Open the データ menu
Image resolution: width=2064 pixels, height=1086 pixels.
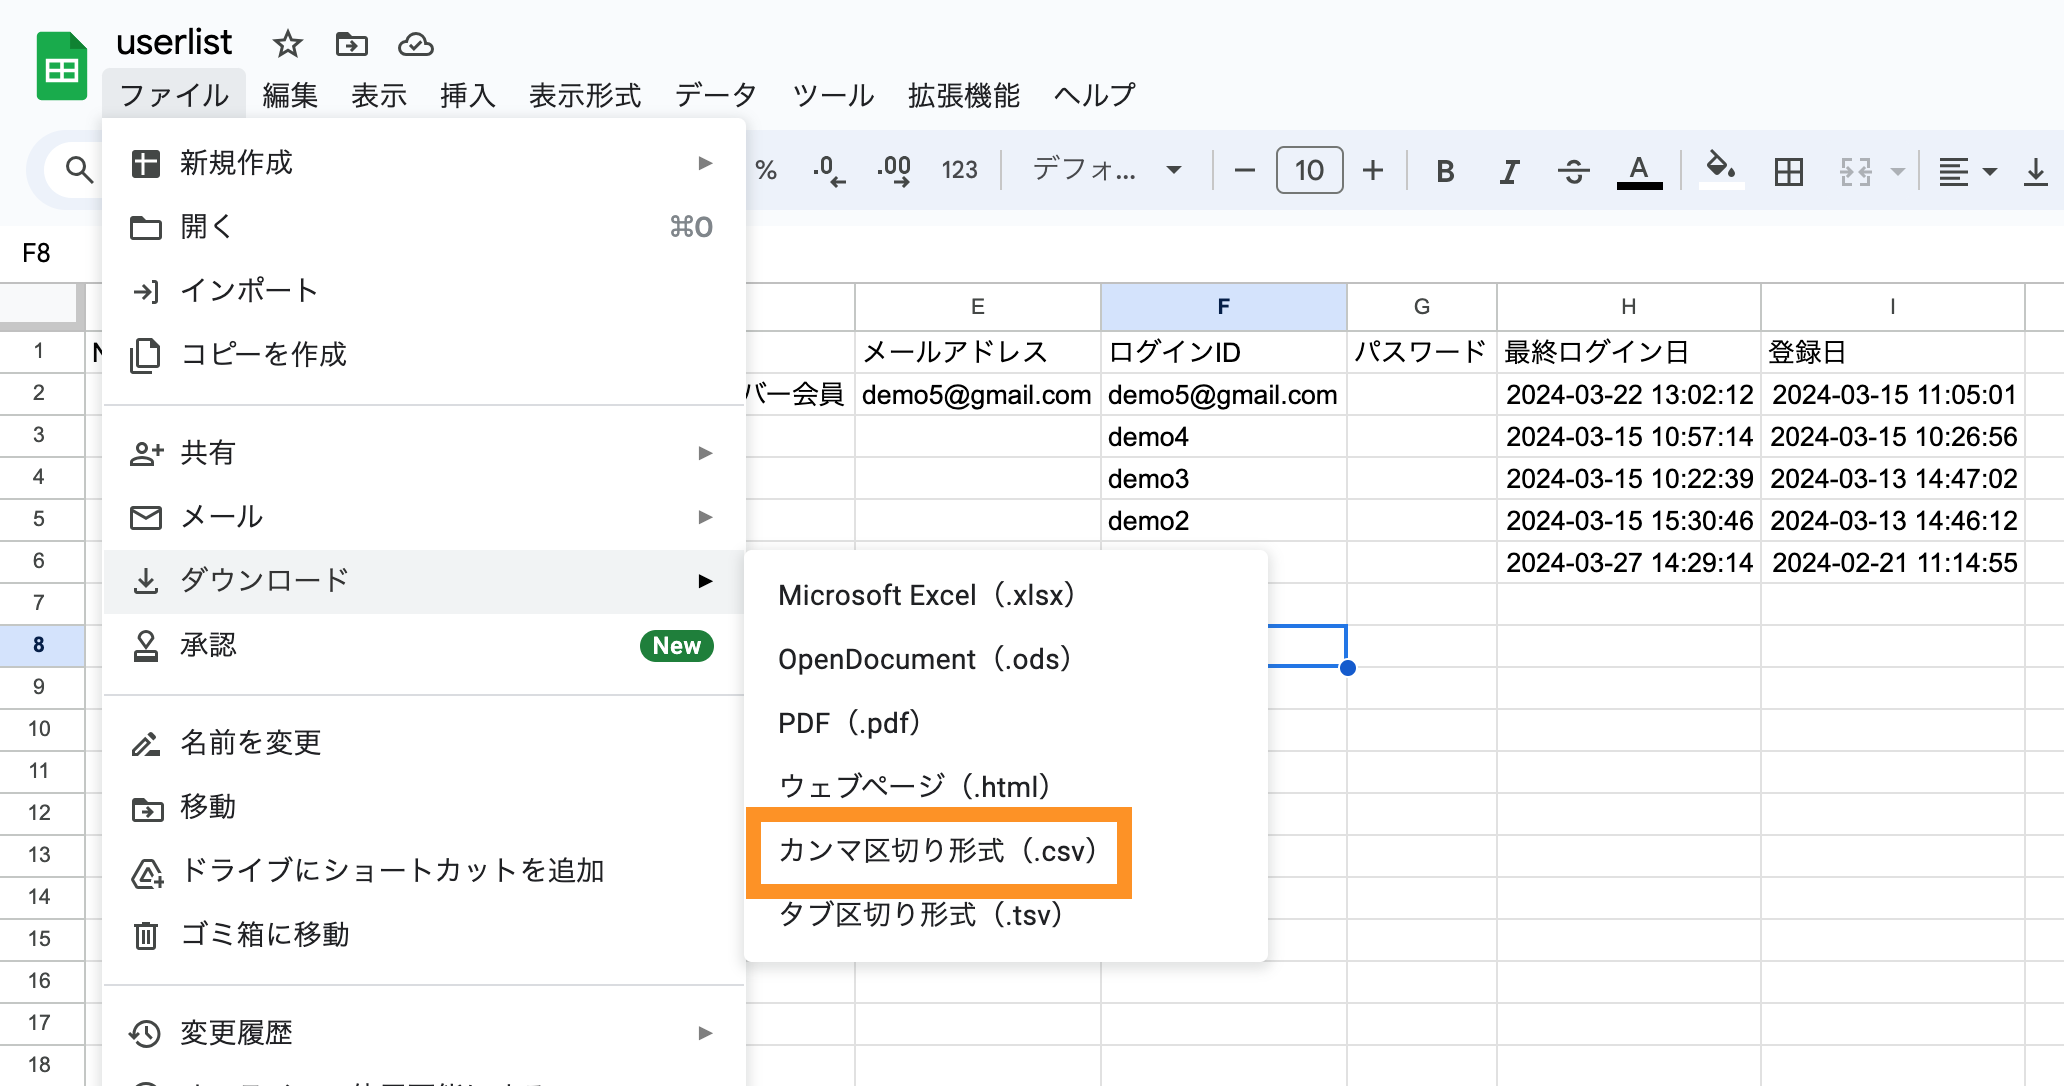716,95
